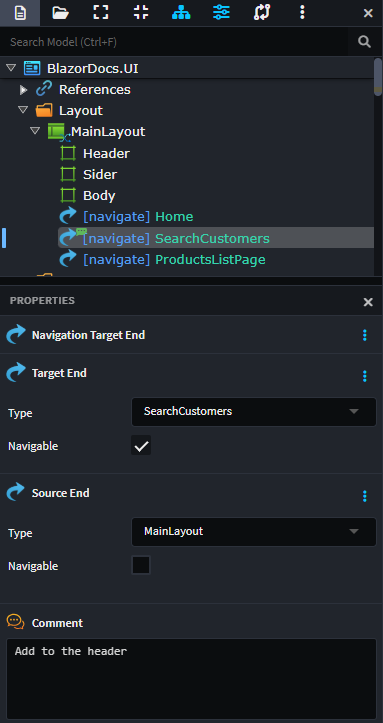Image resolution: width=383 pixels, height=723 pixels.
Task: Expand the References node
Action: (x=24, y=89)
